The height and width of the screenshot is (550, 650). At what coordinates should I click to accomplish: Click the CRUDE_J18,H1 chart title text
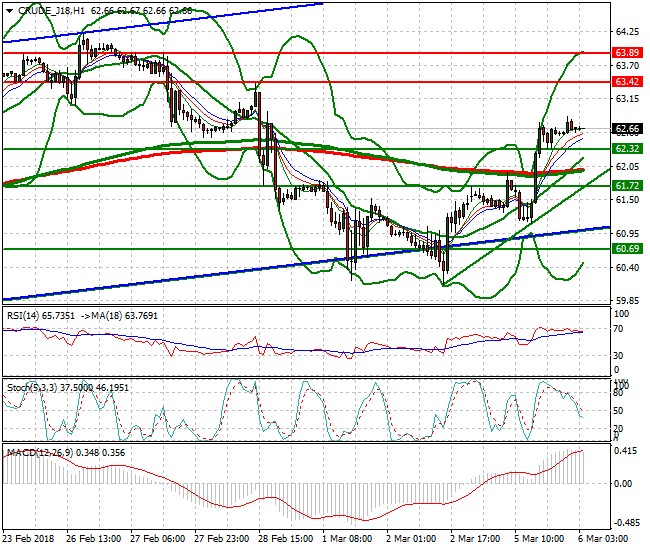coord(51,11)
